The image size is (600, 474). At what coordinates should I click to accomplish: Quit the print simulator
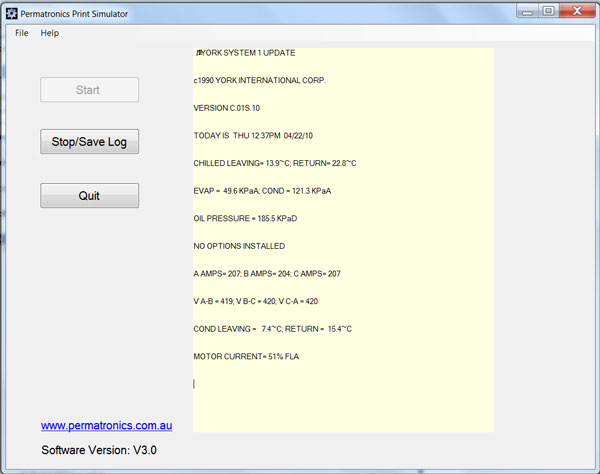(90, 195)
